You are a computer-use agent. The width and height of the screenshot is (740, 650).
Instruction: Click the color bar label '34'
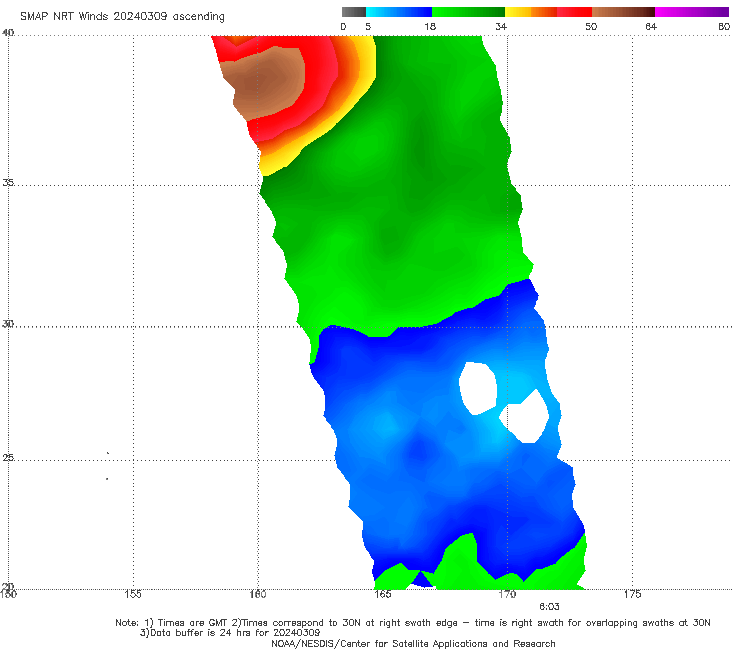pyautogui.click(x=501, y=26)
